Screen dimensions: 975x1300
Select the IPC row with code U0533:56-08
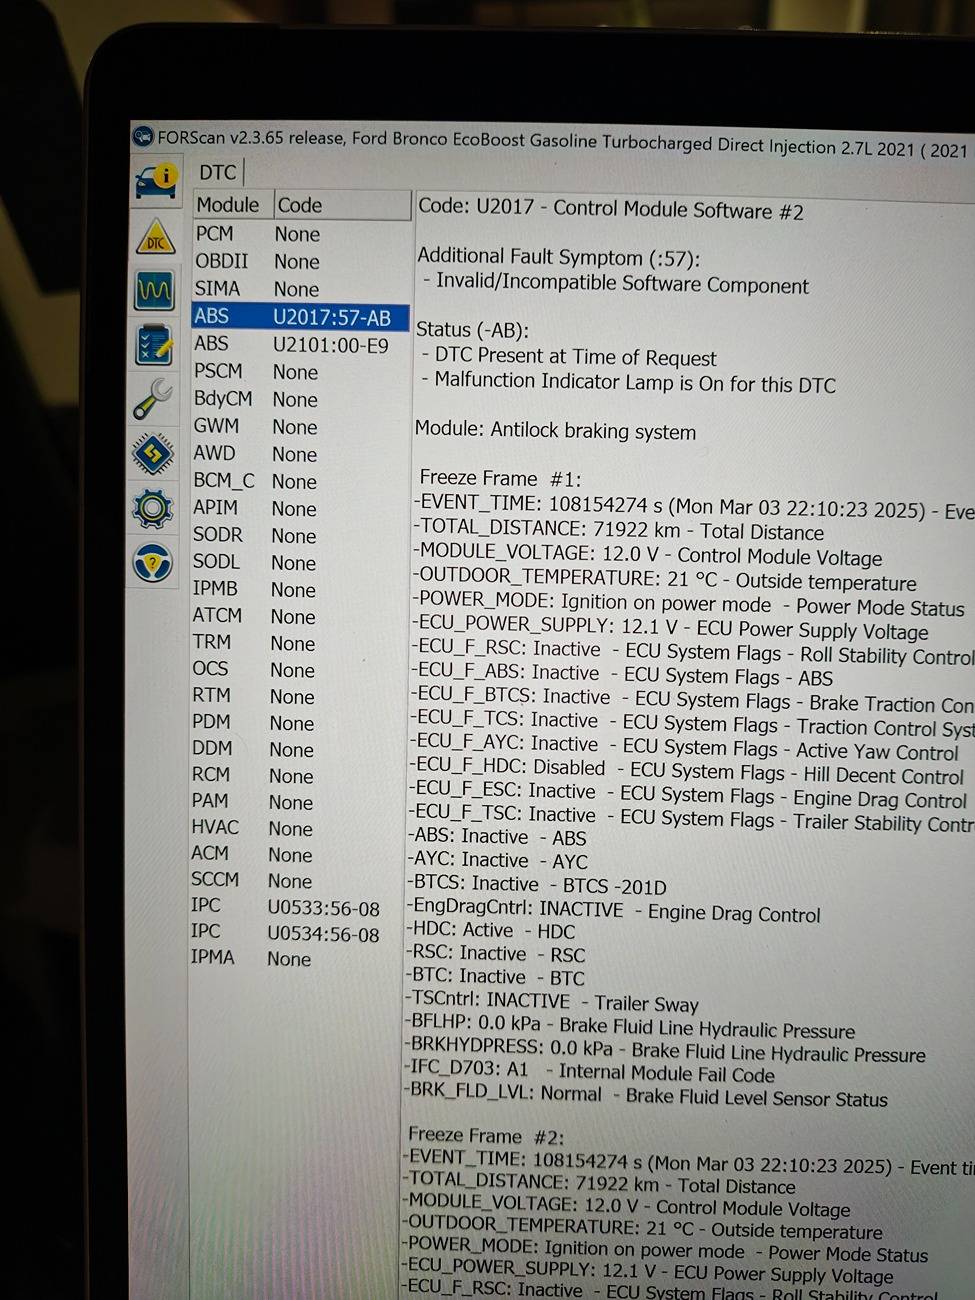pyautogui.click(x=297, y=907)
